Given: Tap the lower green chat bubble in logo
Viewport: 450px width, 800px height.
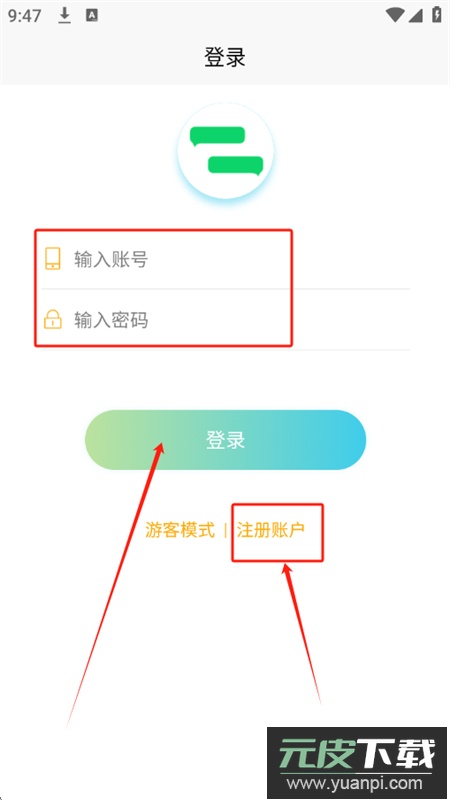Looking at the screenshot, I should pos(235,165).
